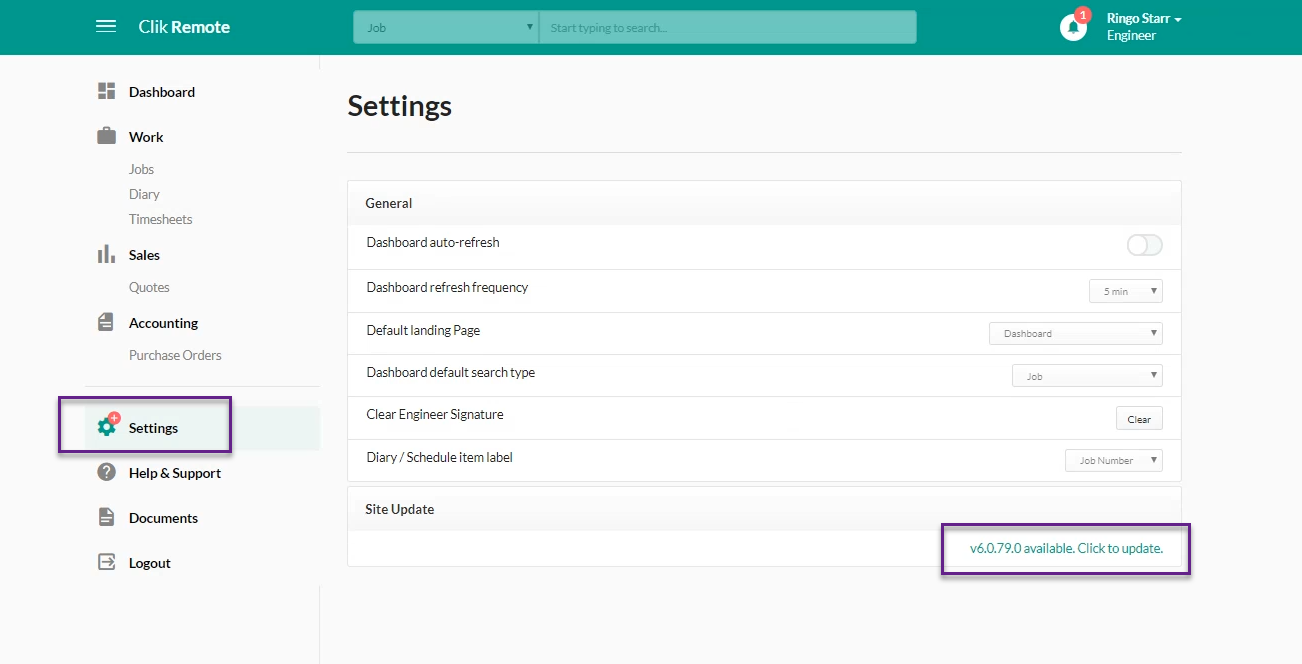Click the Logout exit icon
Screen dimensions: 1302x664
106,562
